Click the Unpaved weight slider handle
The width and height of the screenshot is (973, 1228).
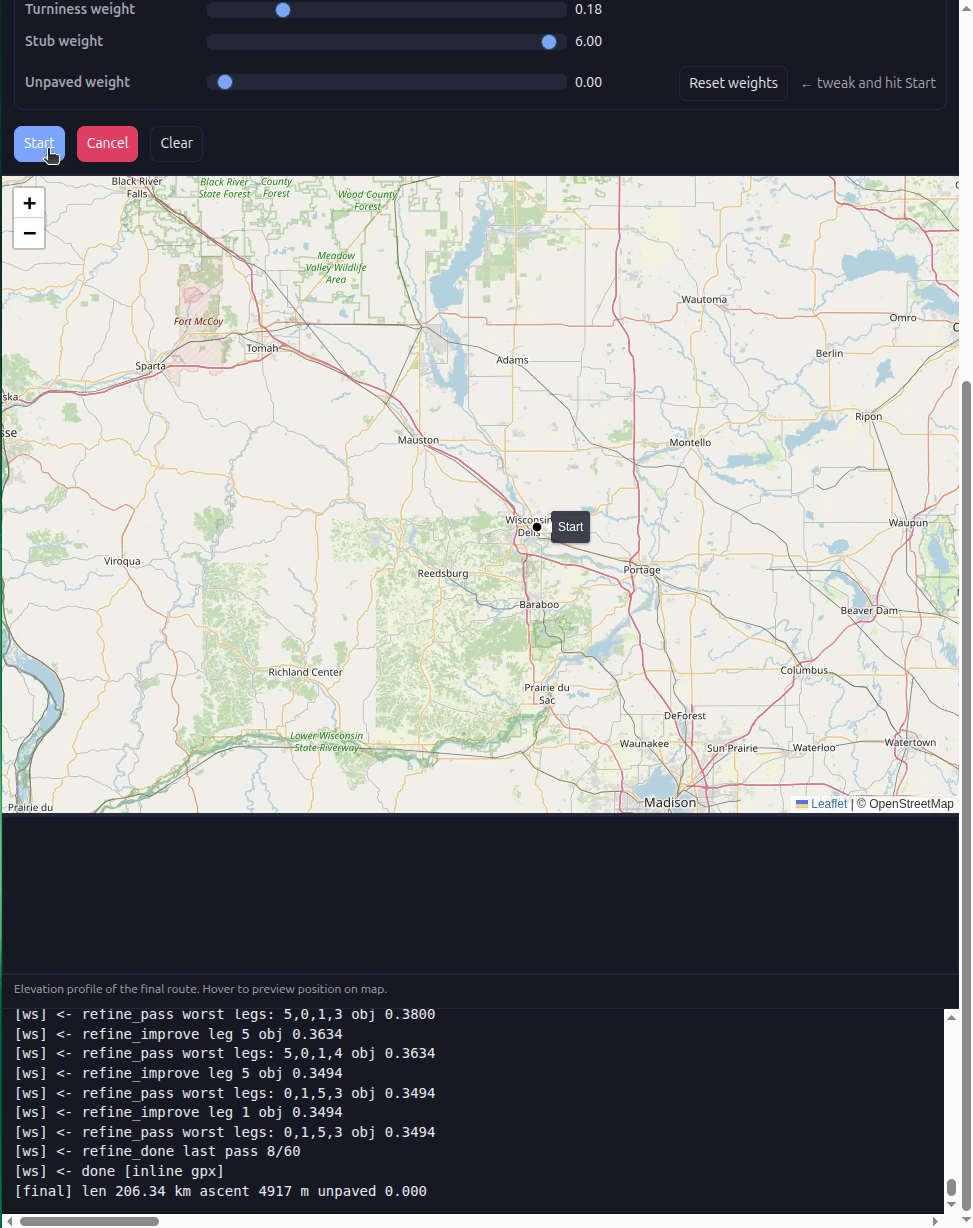[x=225, y=83]
